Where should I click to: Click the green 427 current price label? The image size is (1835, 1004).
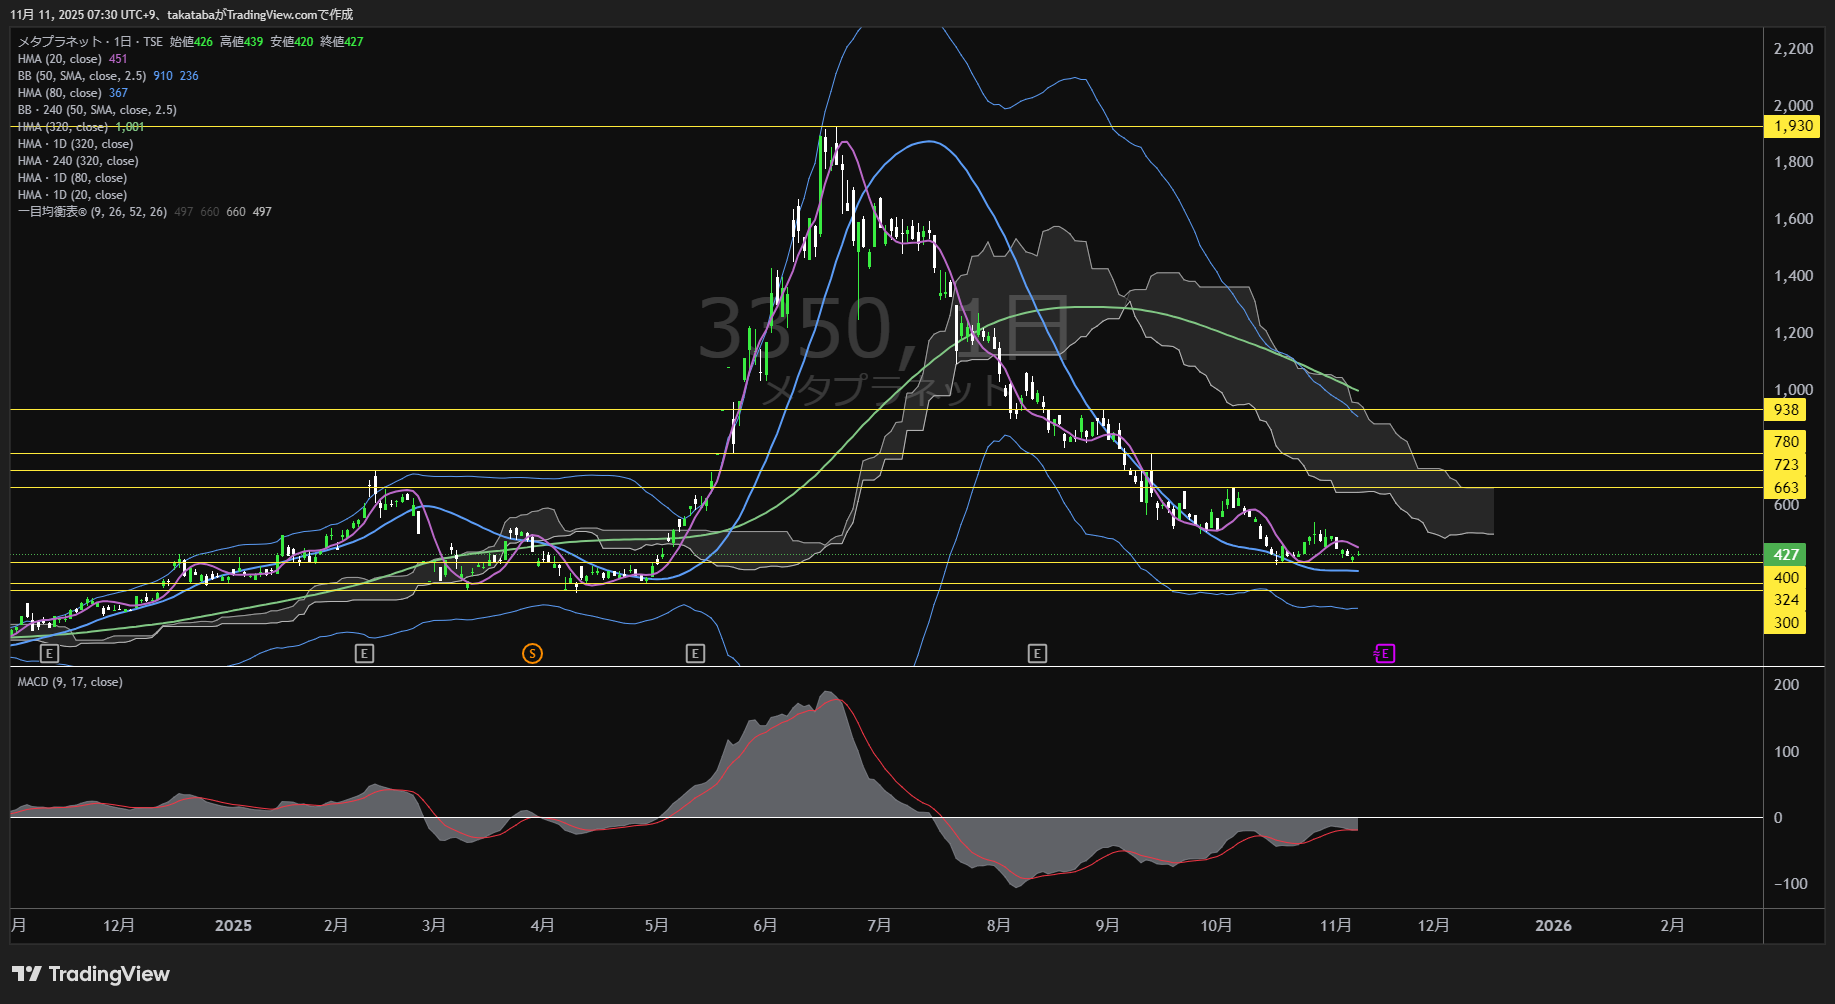pos(1786,554)
